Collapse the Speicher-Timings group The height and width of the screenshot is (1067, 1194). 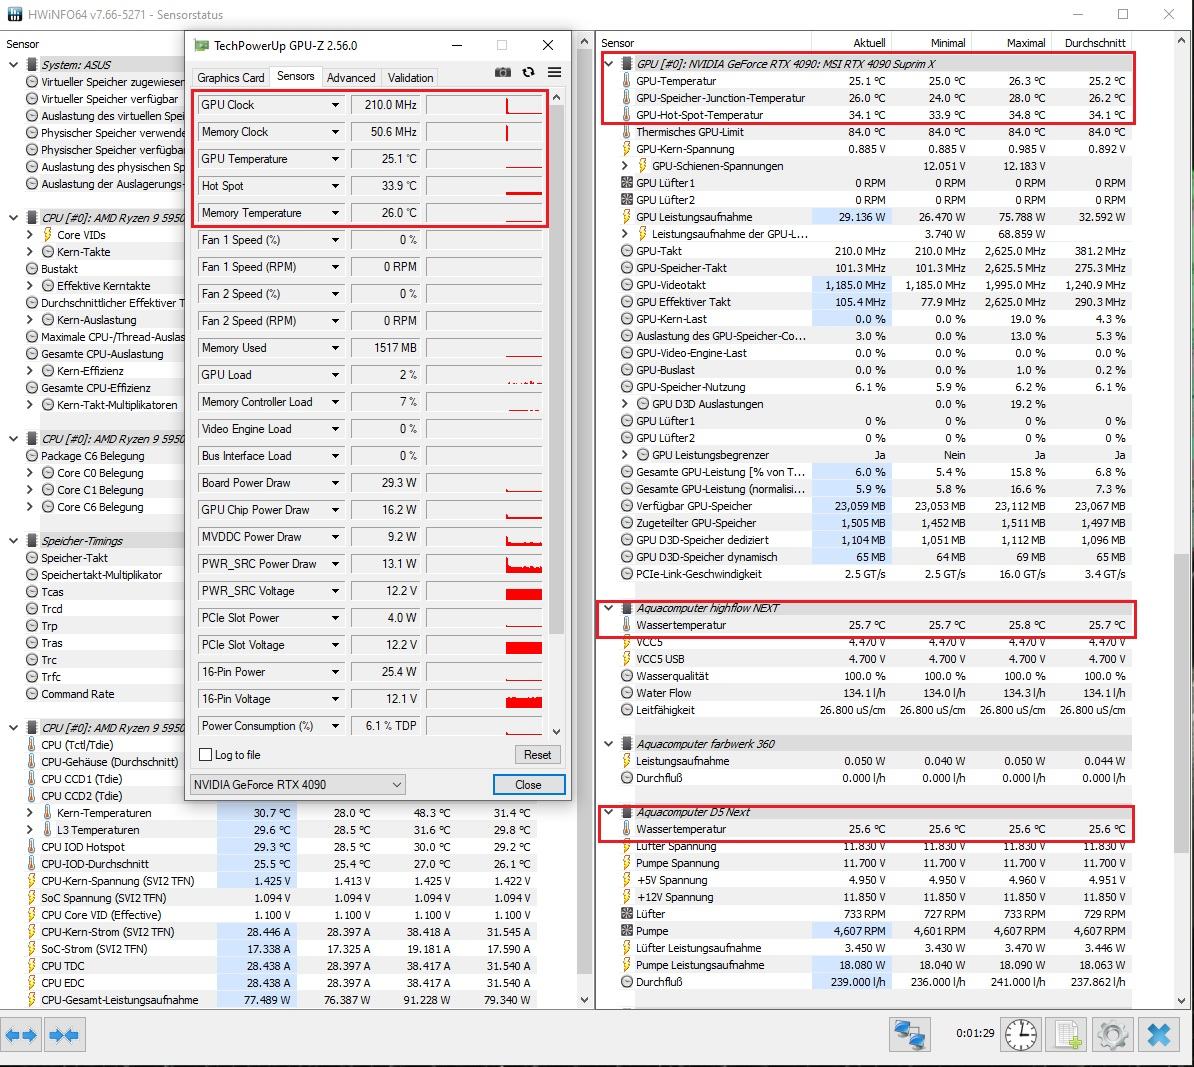[x=14, y=541]
